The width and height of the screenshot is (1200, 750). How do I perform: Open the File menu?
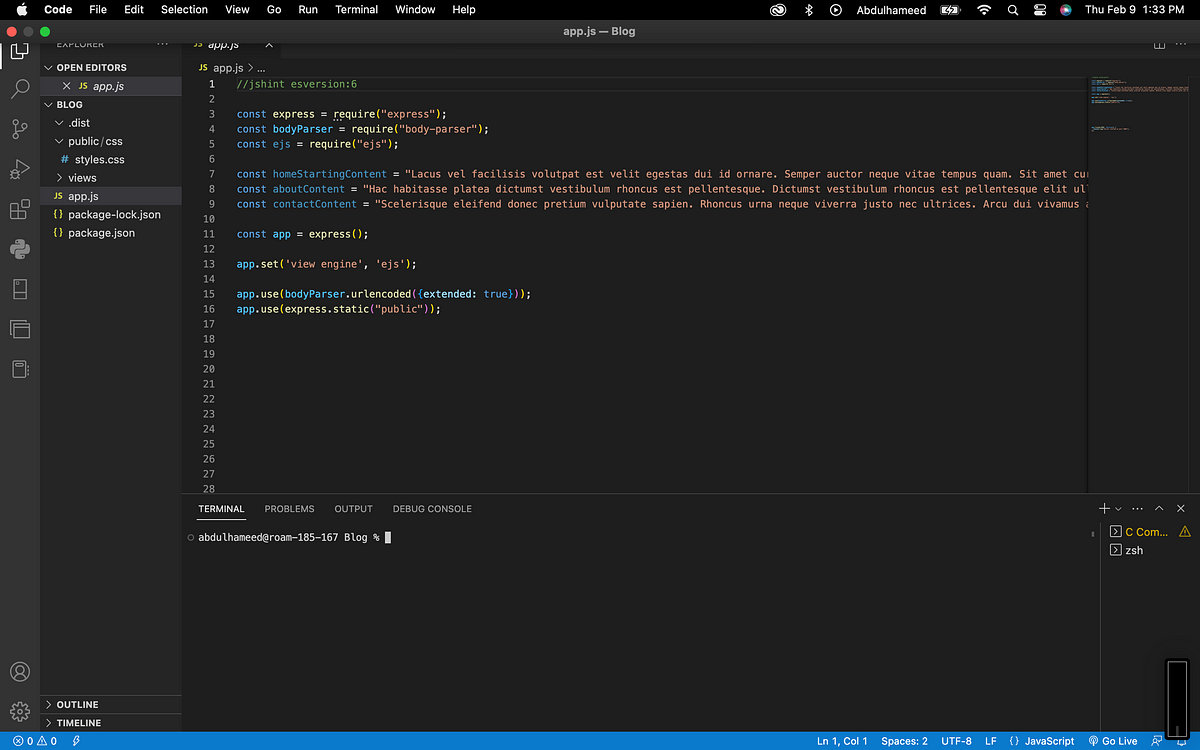(98, 10)
